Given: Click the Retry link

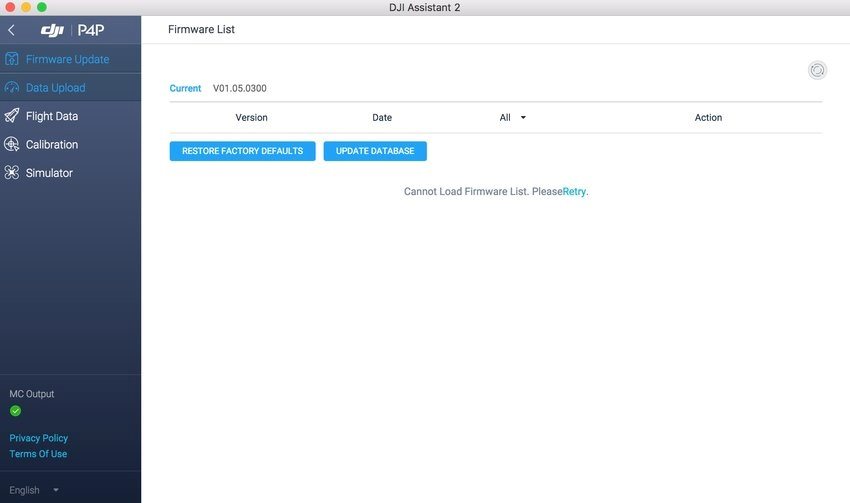Looking at the screenshot, I should tap(574, 192).
